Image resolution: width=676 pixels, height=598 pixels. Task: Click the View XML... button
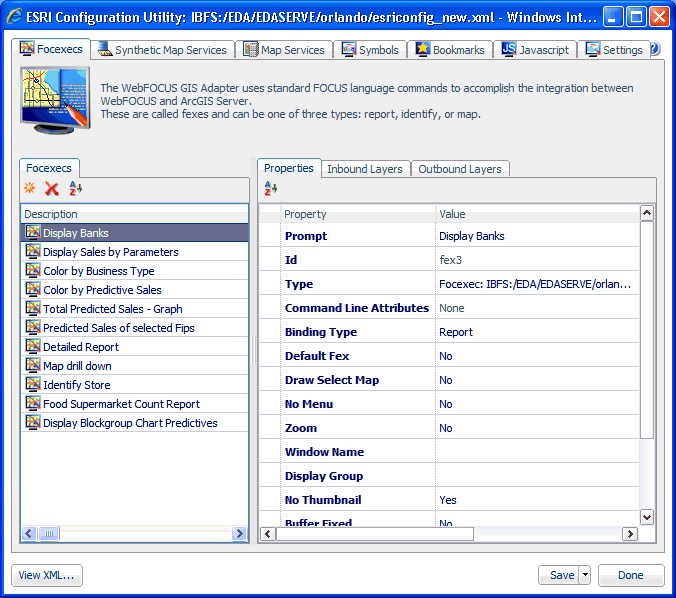pos(47,575)
